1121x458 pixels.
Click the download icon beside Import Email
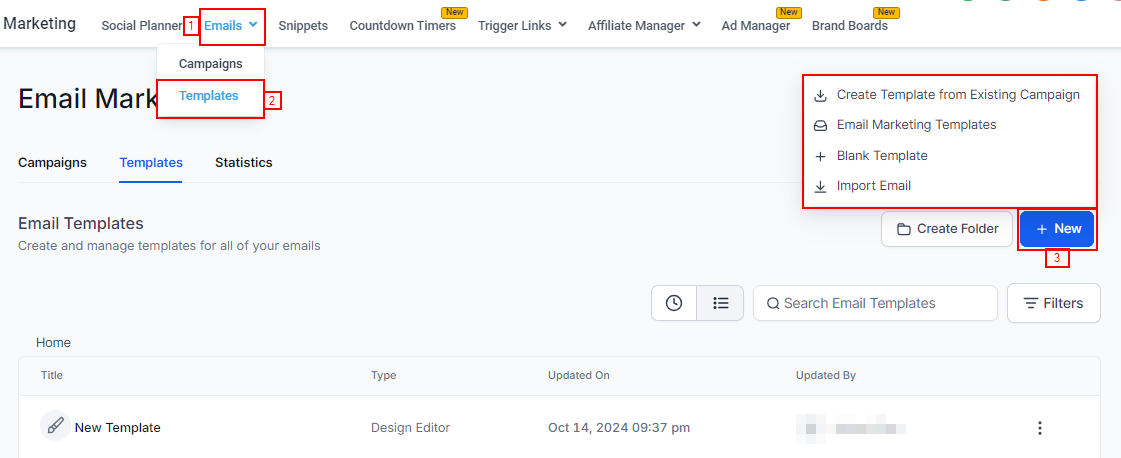pyautogui.click(x=821, y=186)
